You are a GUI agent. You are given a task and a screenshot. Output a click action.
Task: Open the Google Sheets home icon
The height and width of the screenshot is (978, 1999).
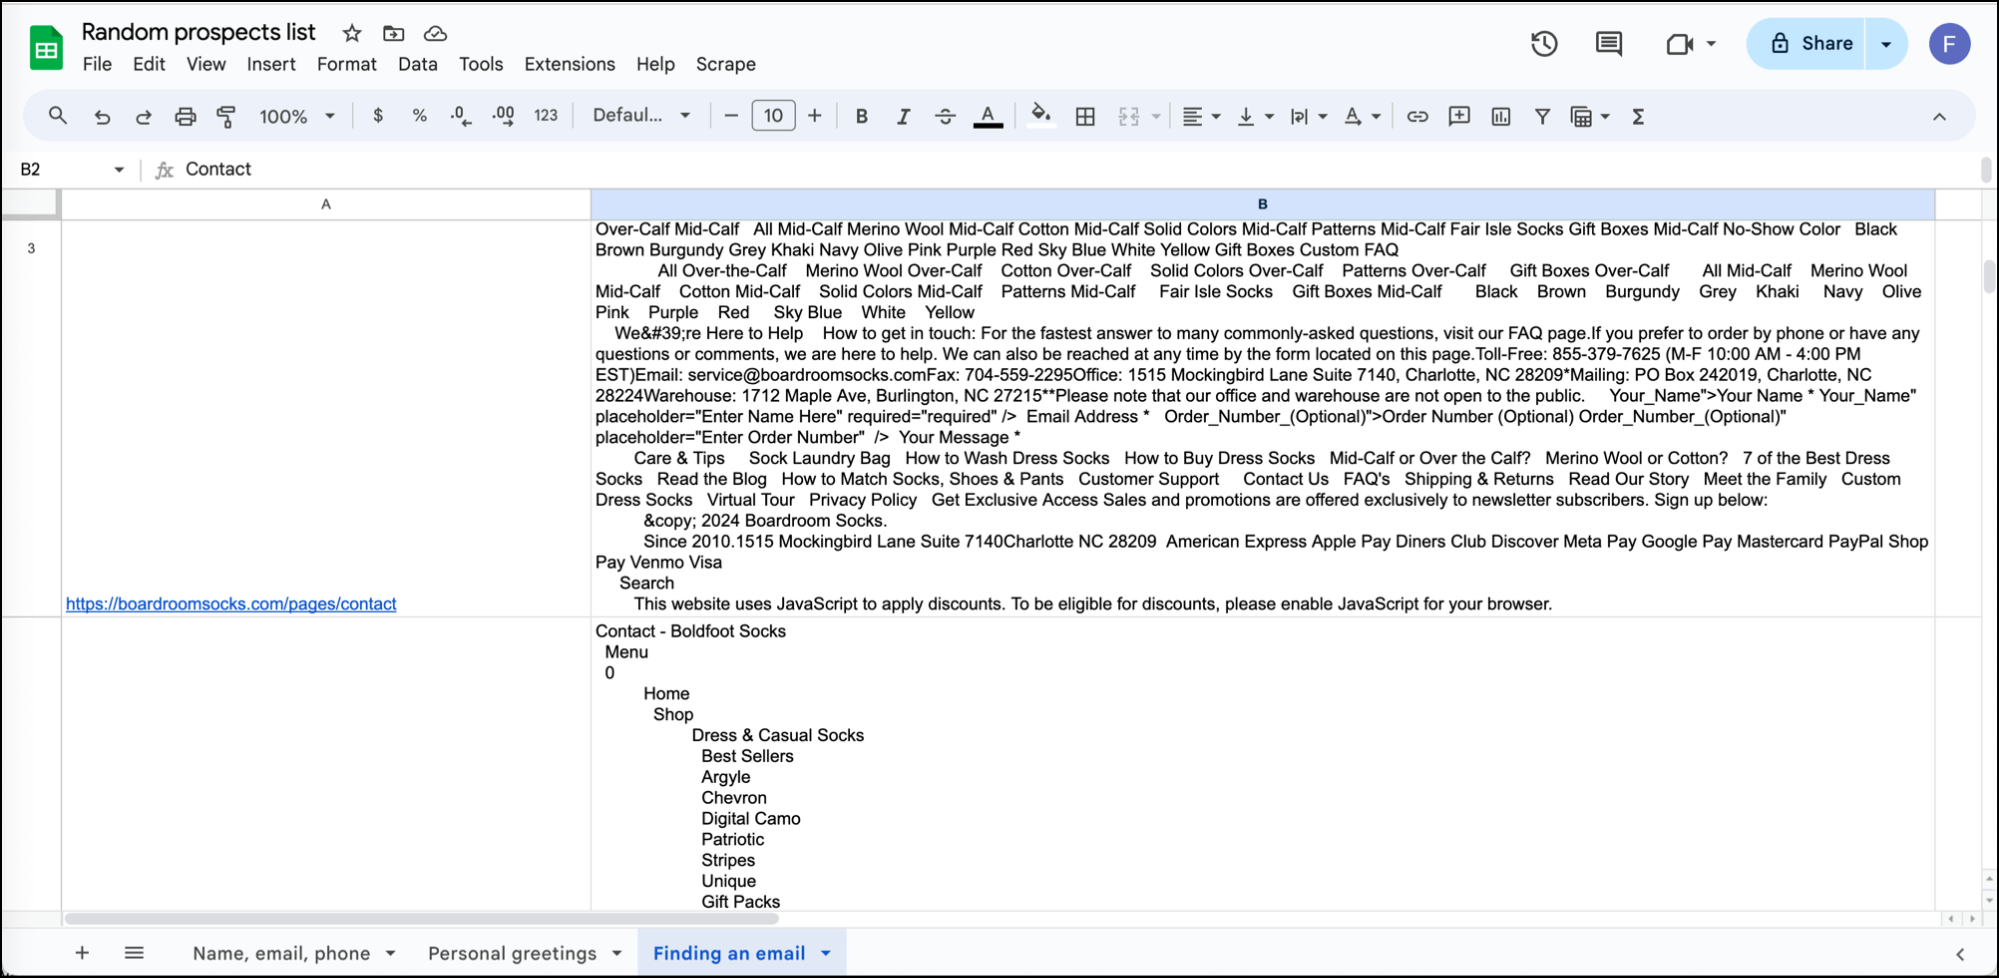46,47
